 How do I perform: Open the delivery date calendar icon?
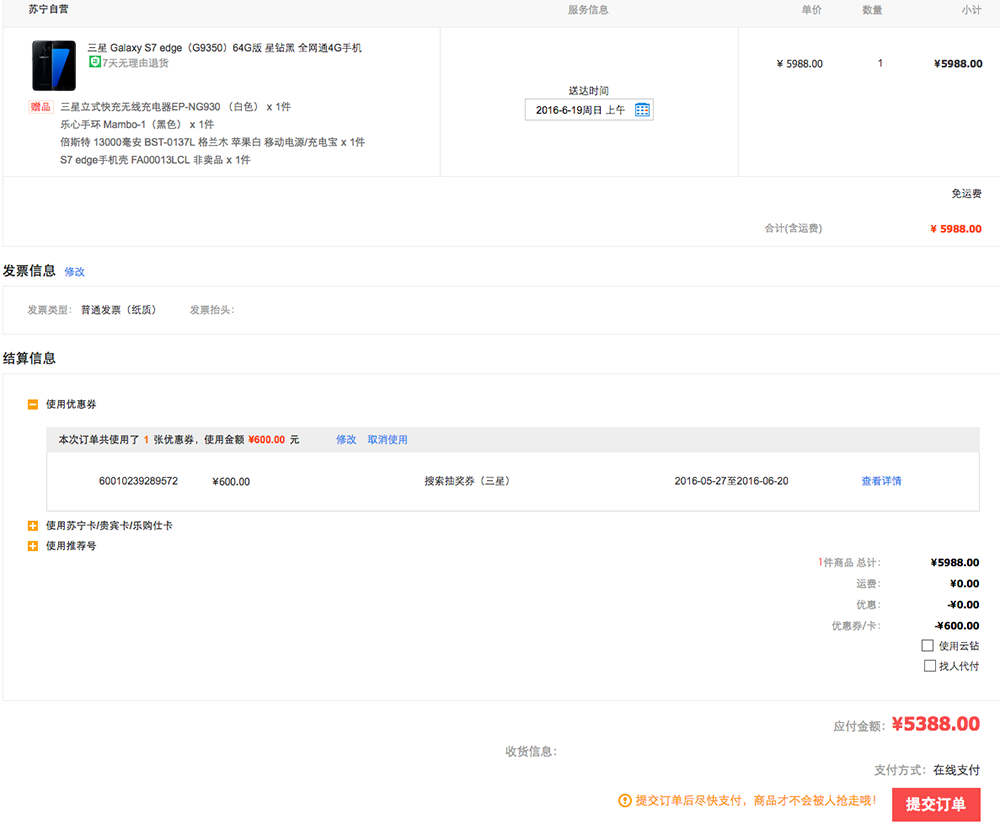642,110
